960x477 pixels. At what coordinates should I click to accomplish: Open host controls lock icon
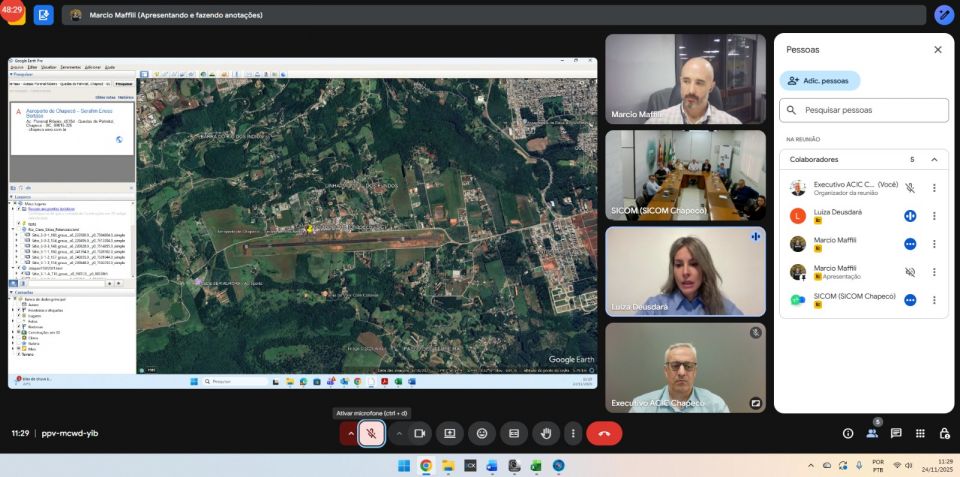click(x=944, y=433)
